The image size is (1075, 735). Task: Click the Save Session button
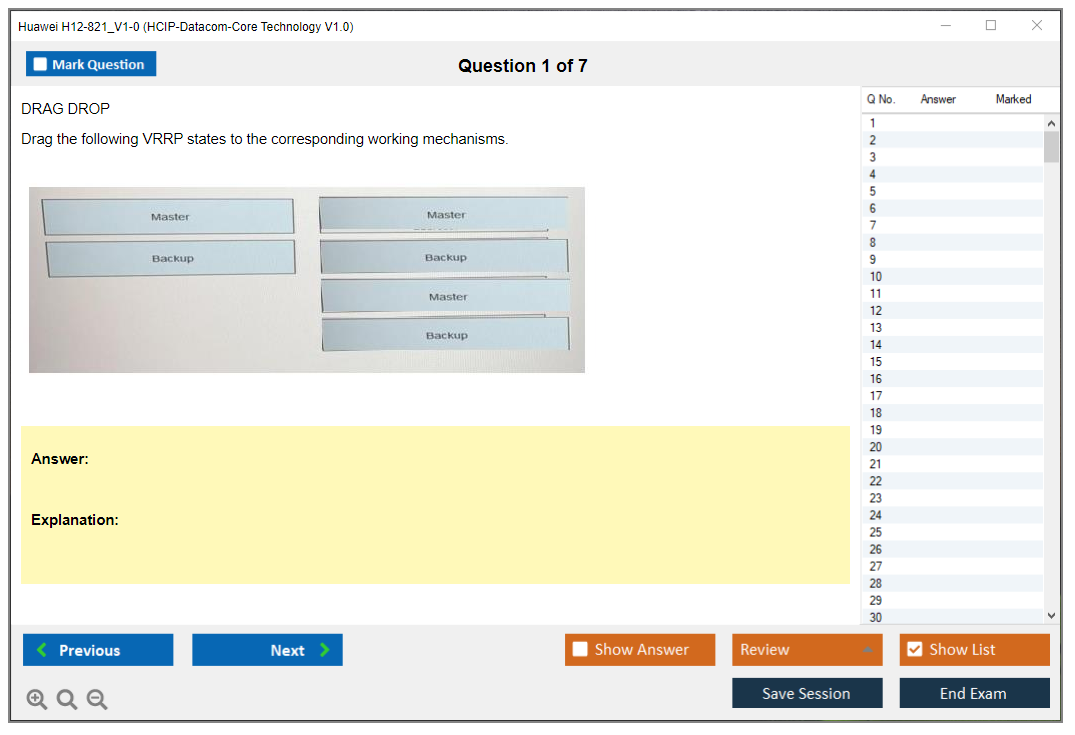click(x=807, y=693)
